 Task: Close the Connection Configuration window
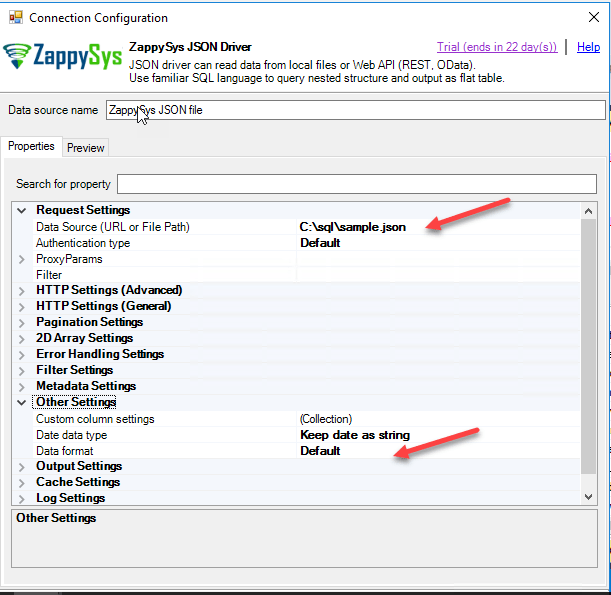pos(593,17)
